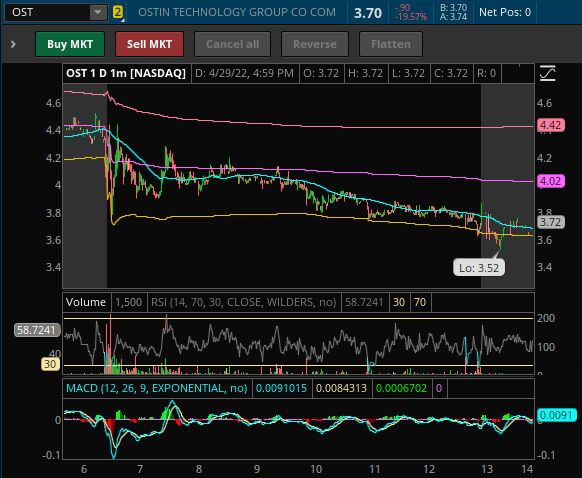Click the Lo: 3.52 low marker bubble
This screenshot has height=478, width=582.
(x=479, y=268)
